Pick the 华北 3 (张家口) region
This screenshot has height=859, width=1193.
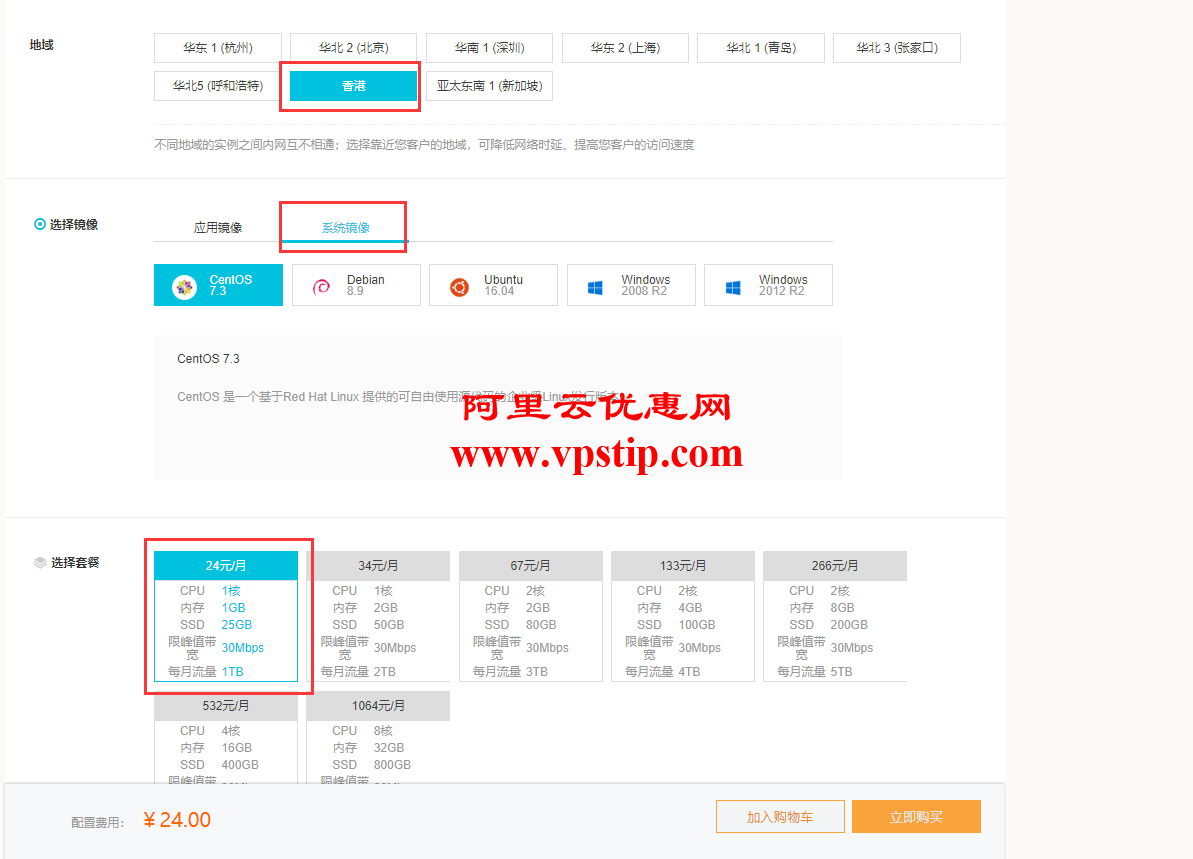897,48
